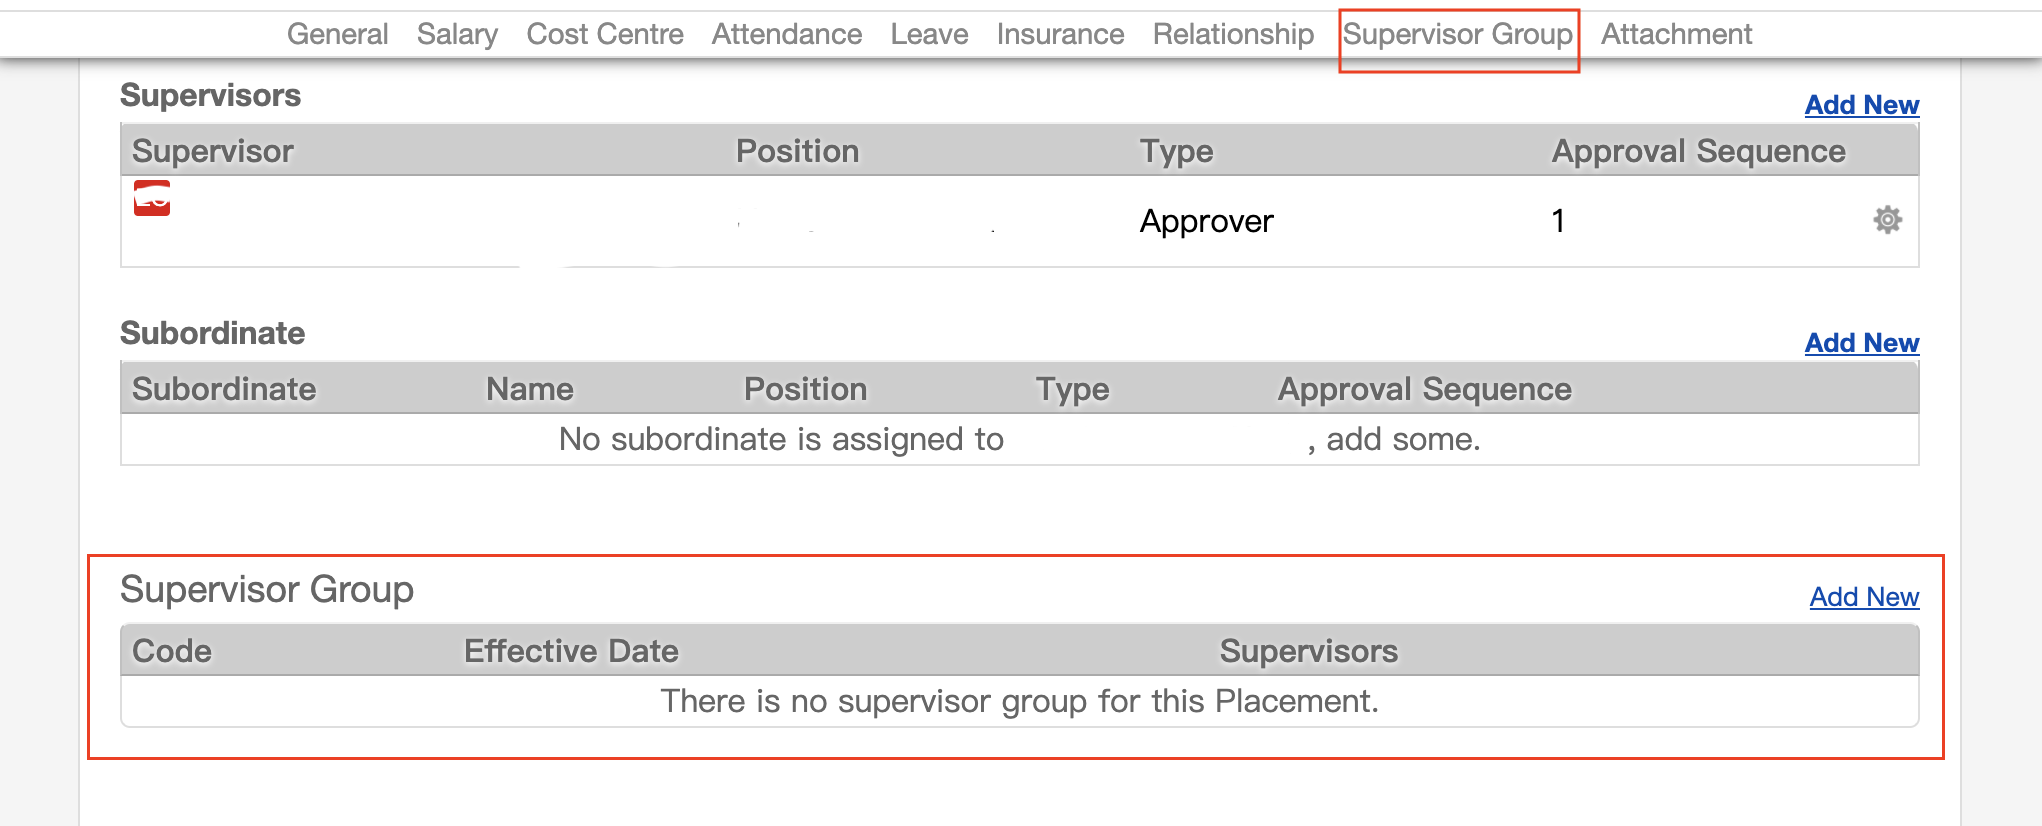Viewport: 2042px width, 826px height.
Task: Click the Subordinate table Name header
Action: (530, 389)
